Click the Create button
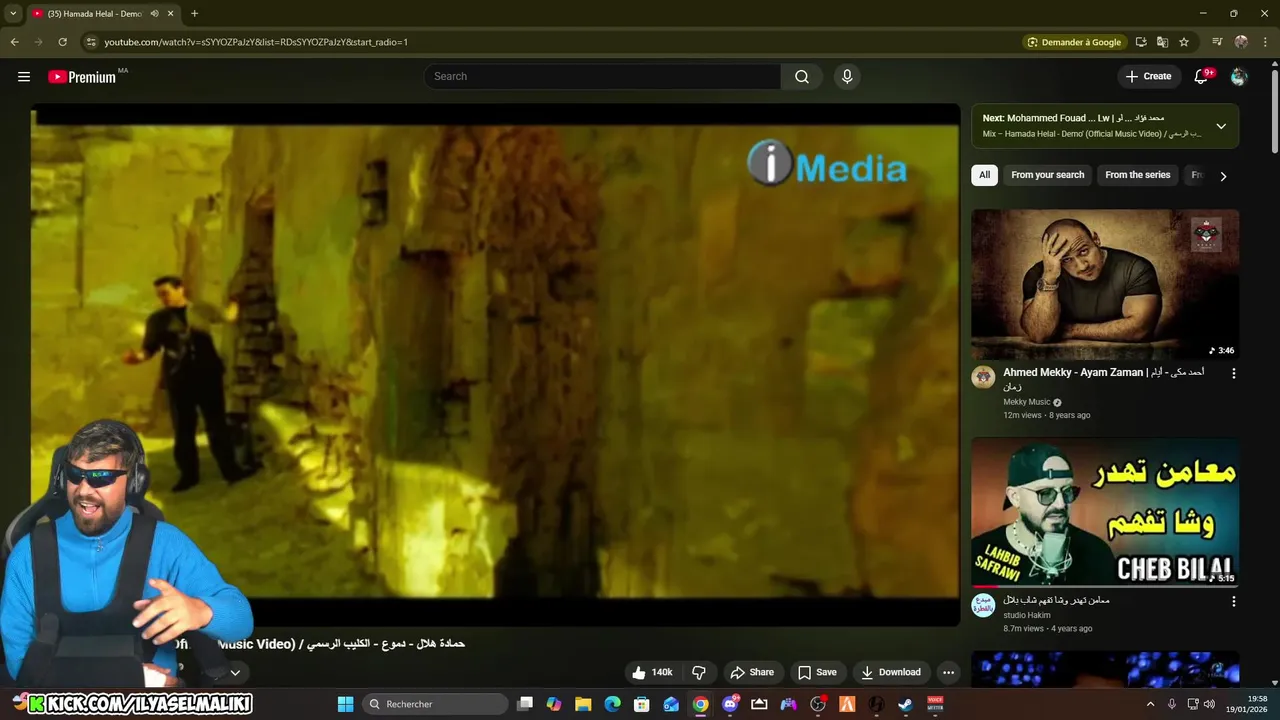The width and height of the screenshot is (1280, 720). [1148, 76]
